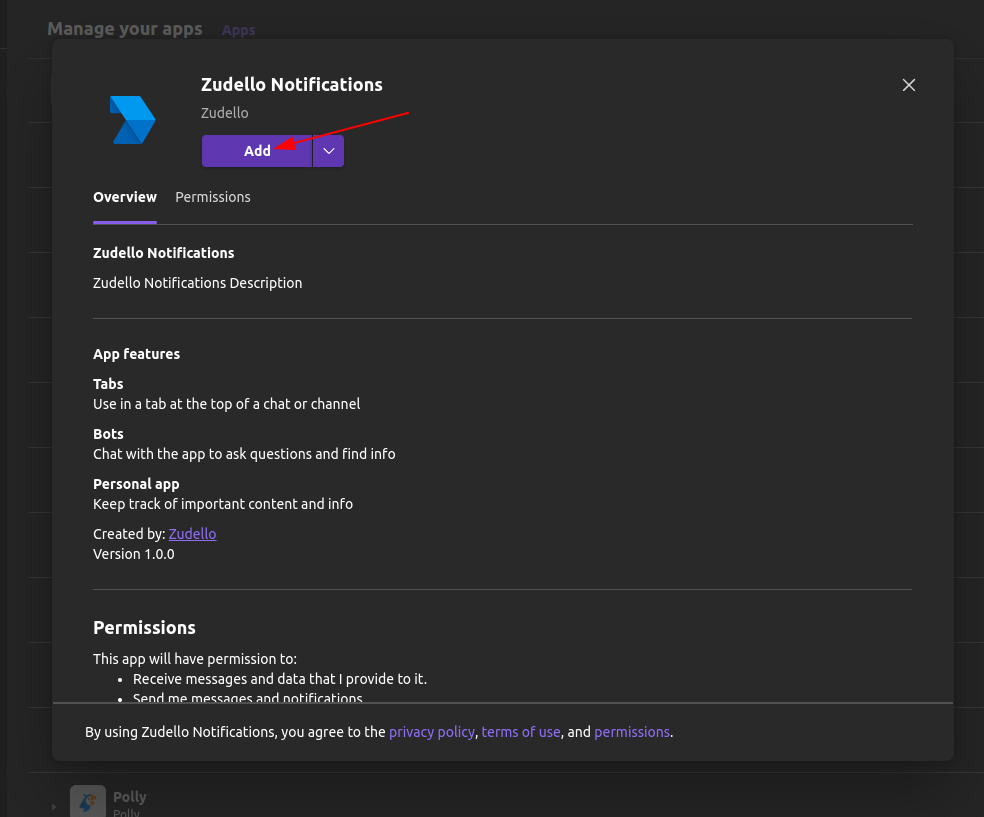Click the 'App features' heading
Screen dimensions: 984x817
(137, 354)
